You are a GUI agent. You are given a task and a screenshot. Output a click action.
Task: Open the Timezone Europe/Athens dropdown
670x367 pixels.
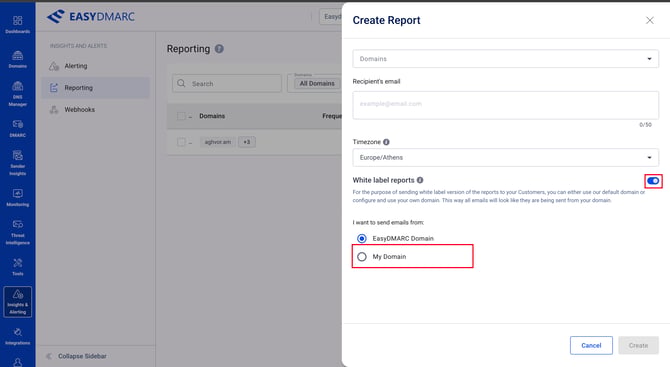pyautogui.click(x=505, y=158)
